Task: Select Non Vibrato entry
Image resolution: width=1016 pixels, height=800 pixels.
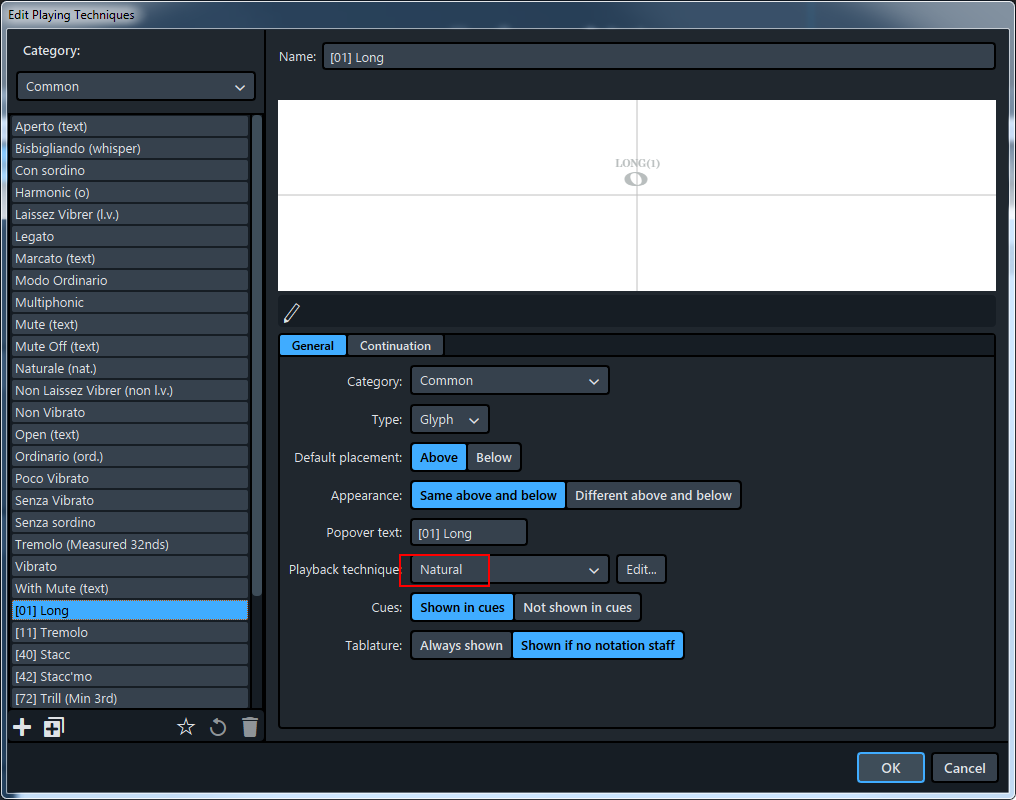Action: pos(130,413)
